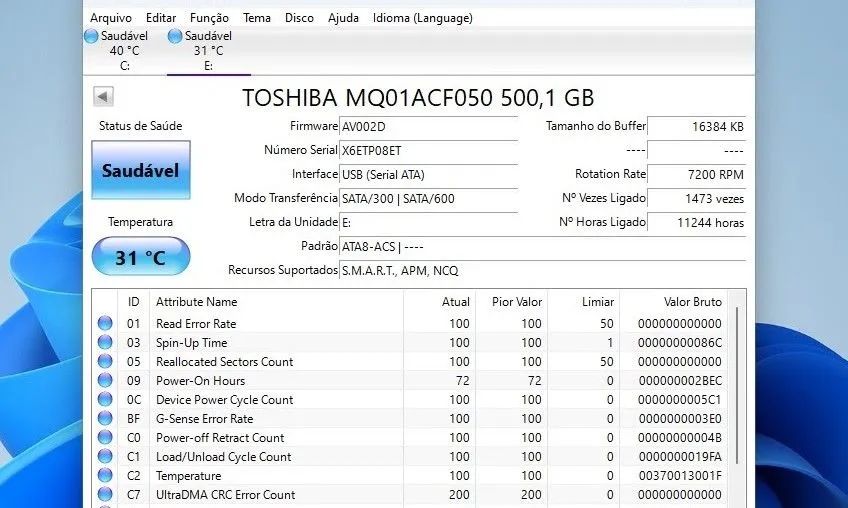This screenshot has height=508, width=848.
Task: Open the Disco menu
Action: coord(299,18)
